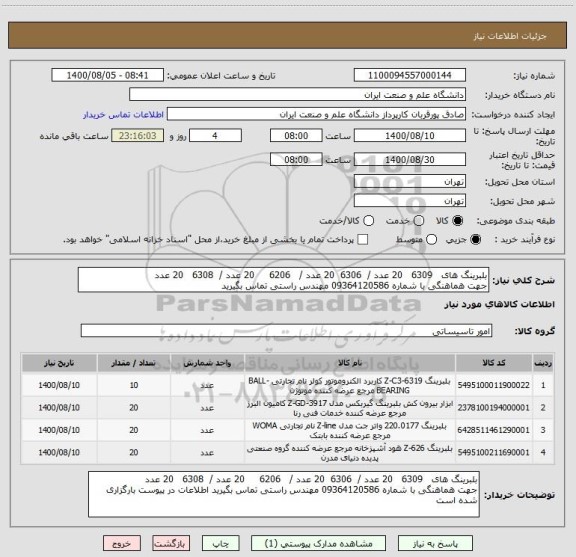576x557 pixels.
Task: Click the خروج exit button
Action: coord(122,543)
